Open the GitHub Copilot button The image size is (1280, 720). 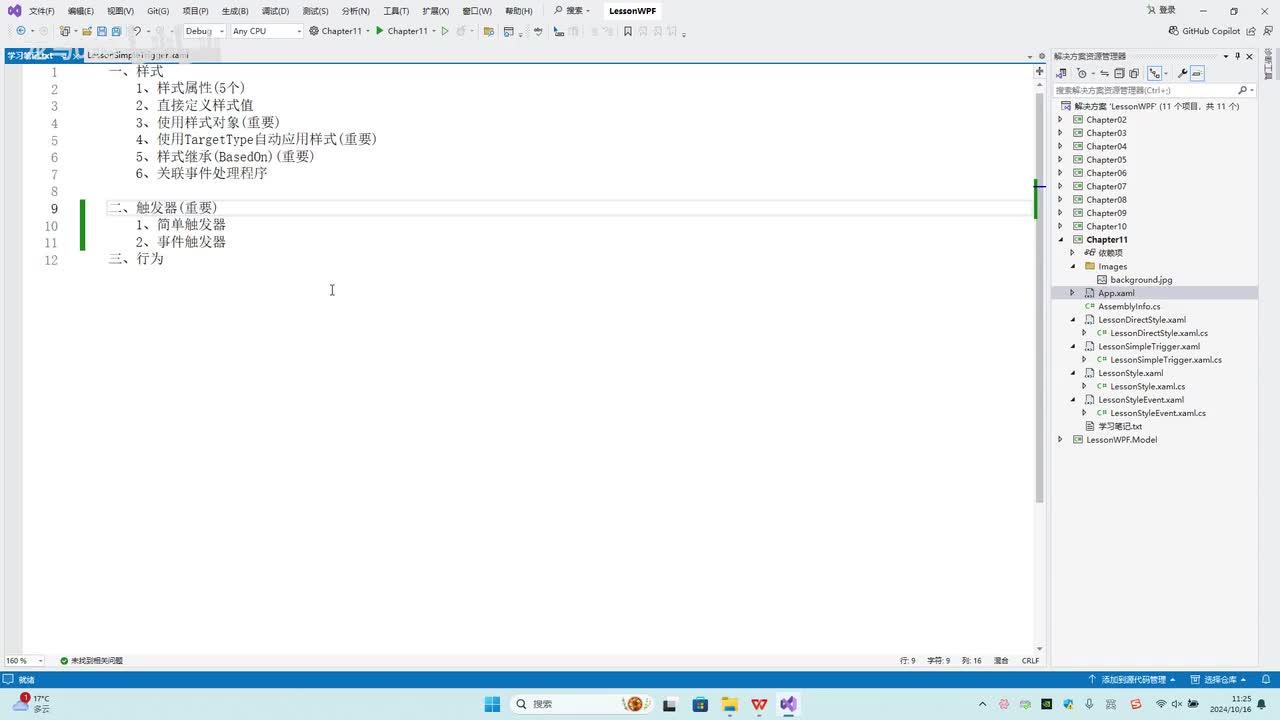coord(1204,31)
